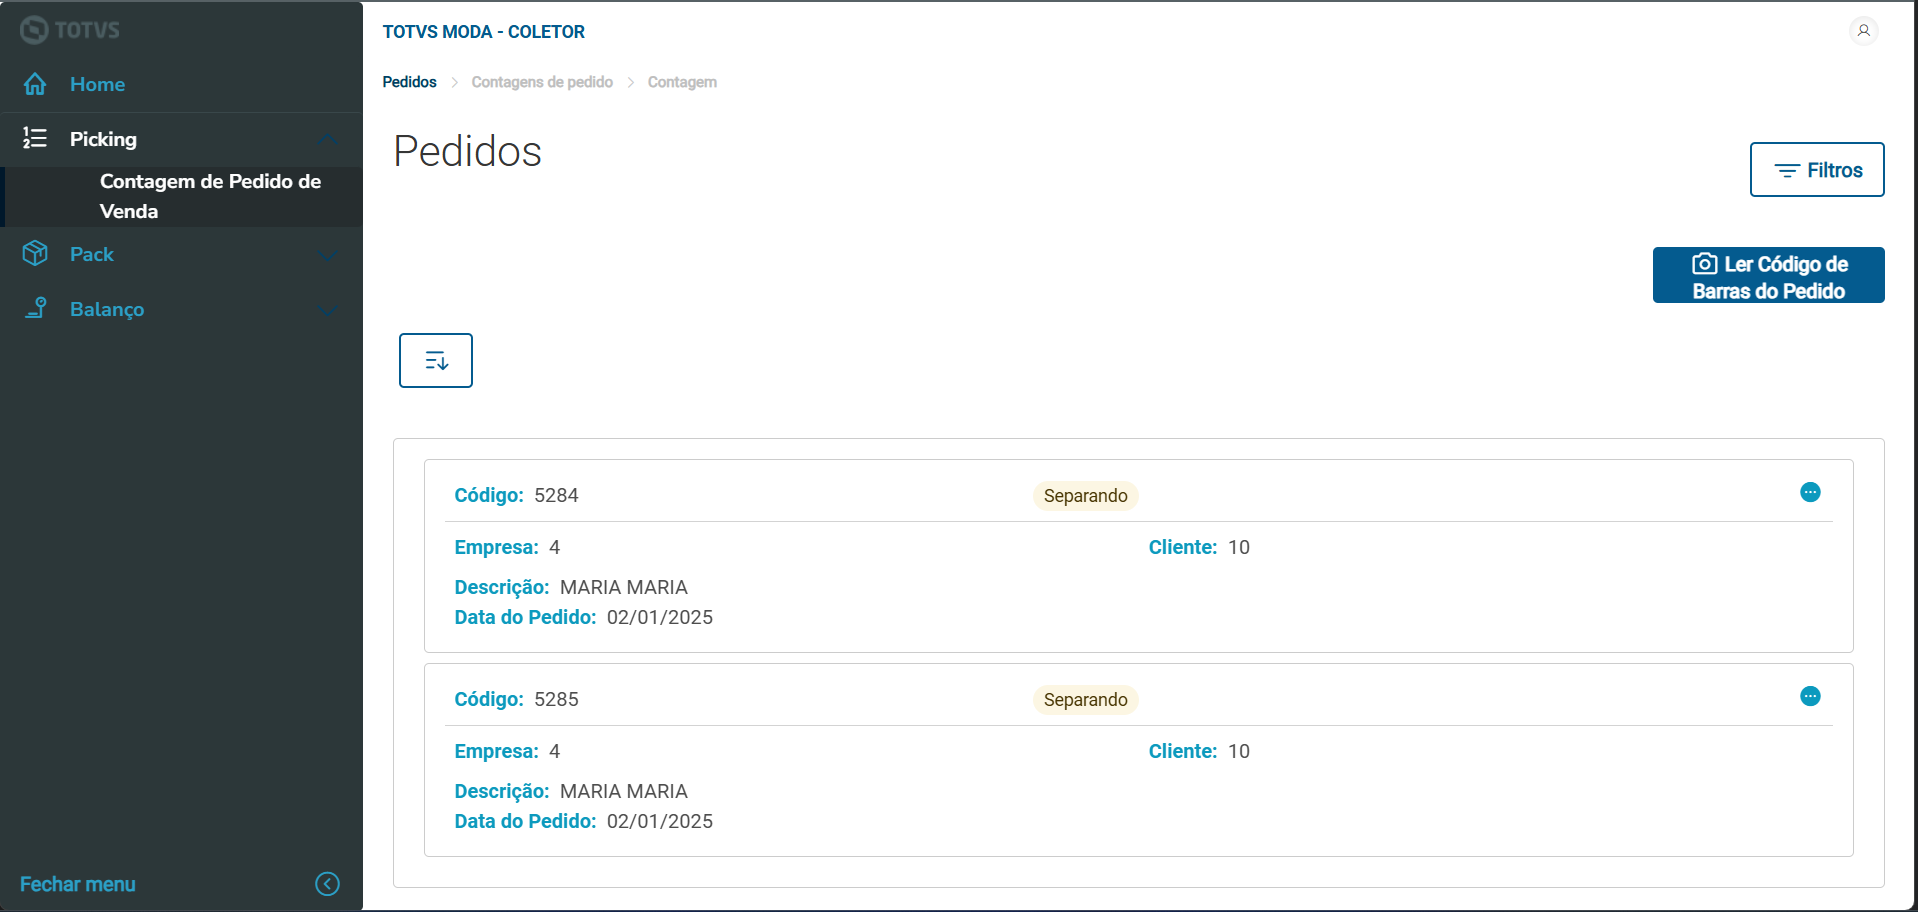Screen dimensions: 1918x912
Task: Collapse the Picking menu chevron
Action: pos(327,139)
